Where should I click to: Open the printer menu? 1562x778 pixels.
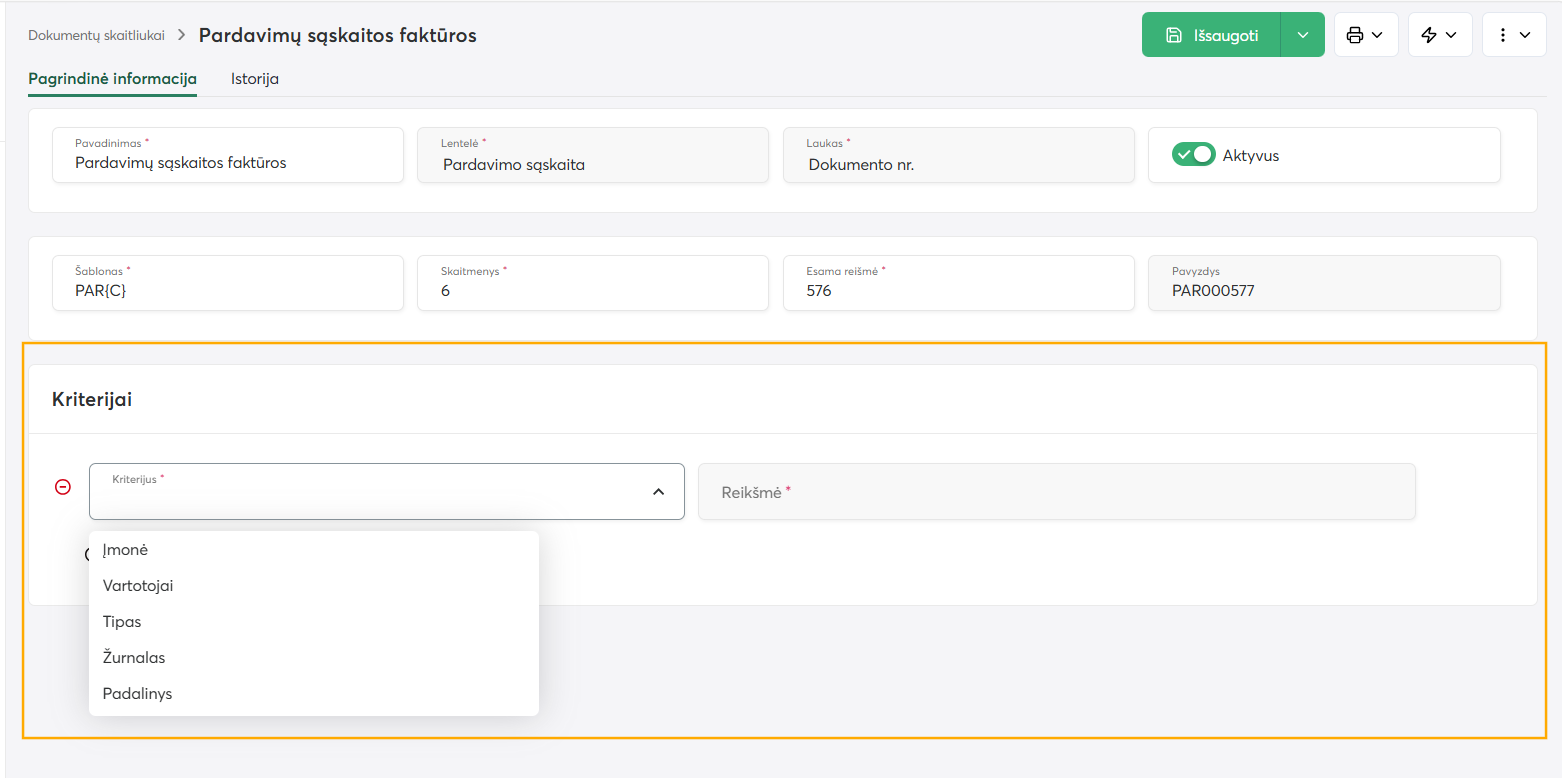tap(1366, 35)
